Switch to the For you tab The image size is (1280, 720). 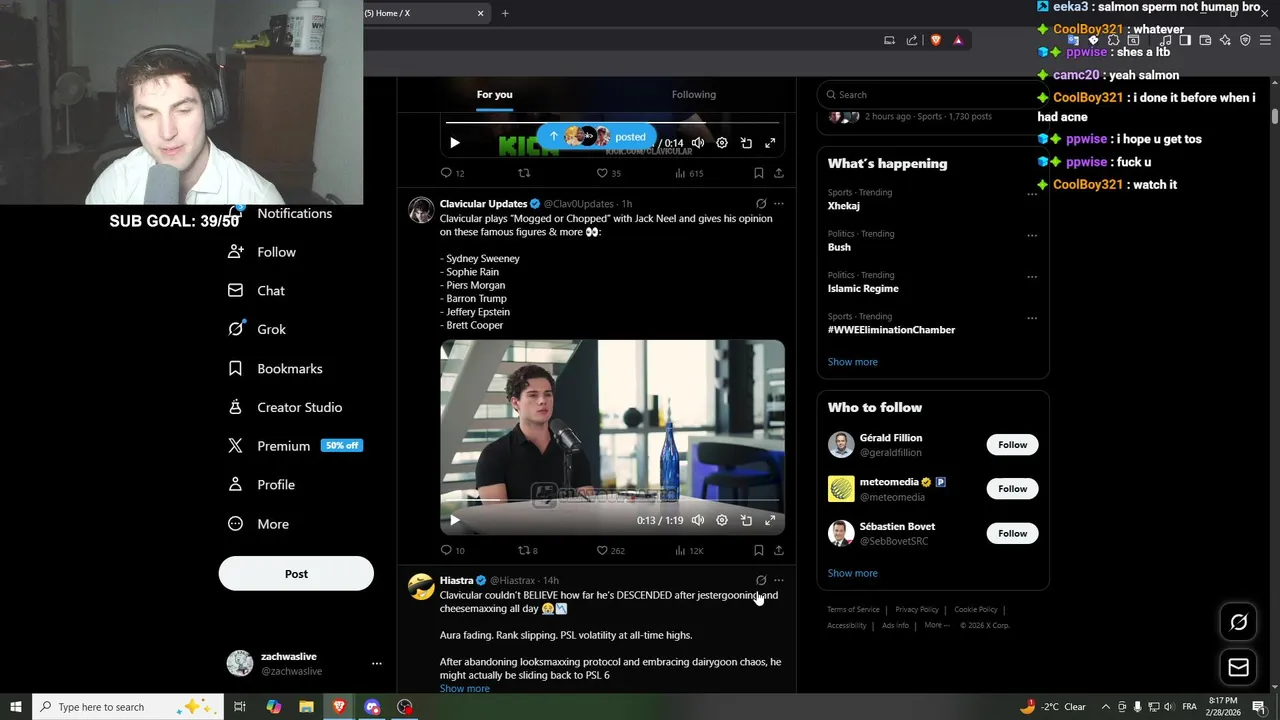[494, 94]
